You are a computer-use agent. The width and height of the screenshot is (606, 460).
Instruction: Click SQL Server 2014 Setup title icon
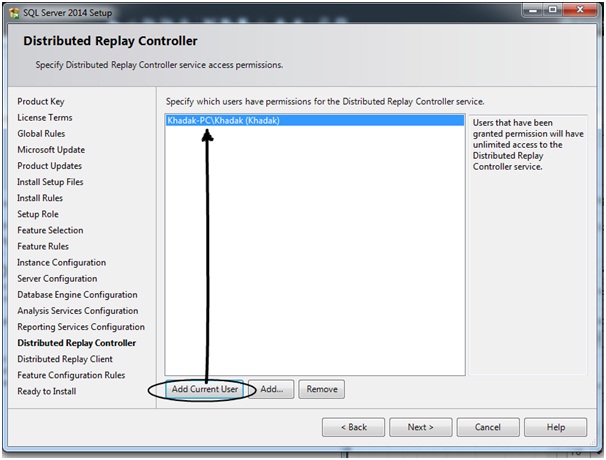tap(15, 13)
